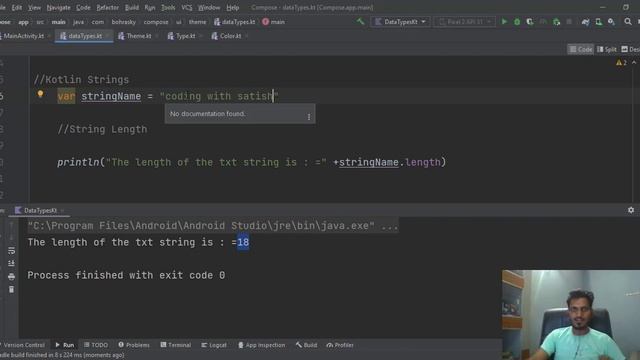The image size is (640, 360).
Task: Sync Project with Gradle Files icon
Action: point(586,22)
